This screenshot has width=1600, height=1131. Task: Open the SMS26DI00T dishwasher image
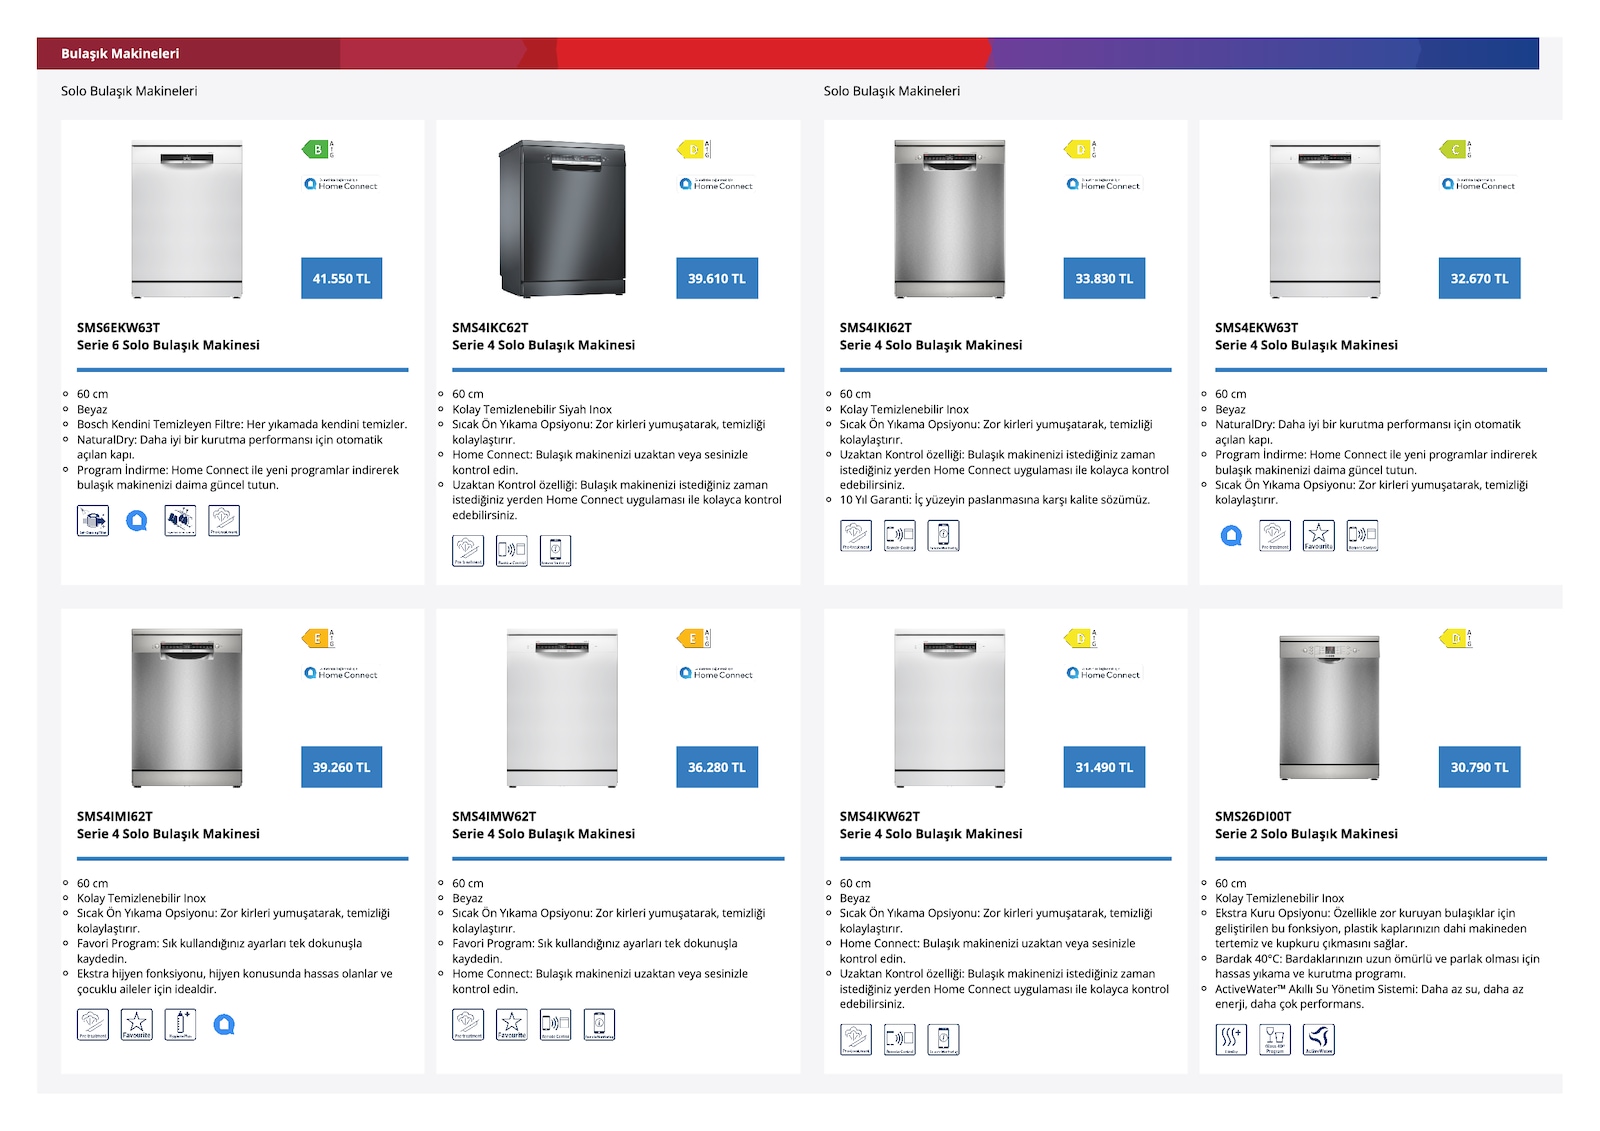(1329, 707)
